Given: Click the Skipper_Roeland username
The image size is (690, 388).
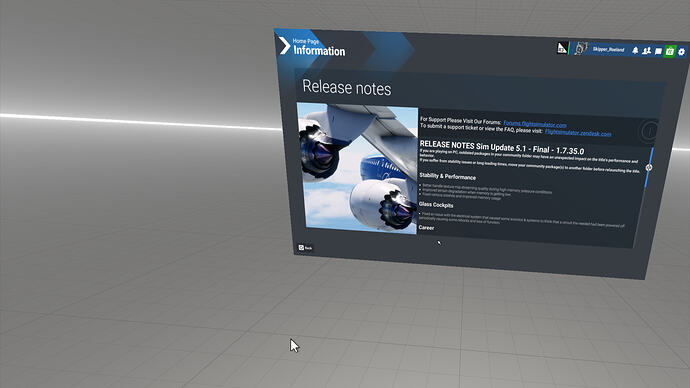Looking at the screenshot, I should [x=608, y=49].
